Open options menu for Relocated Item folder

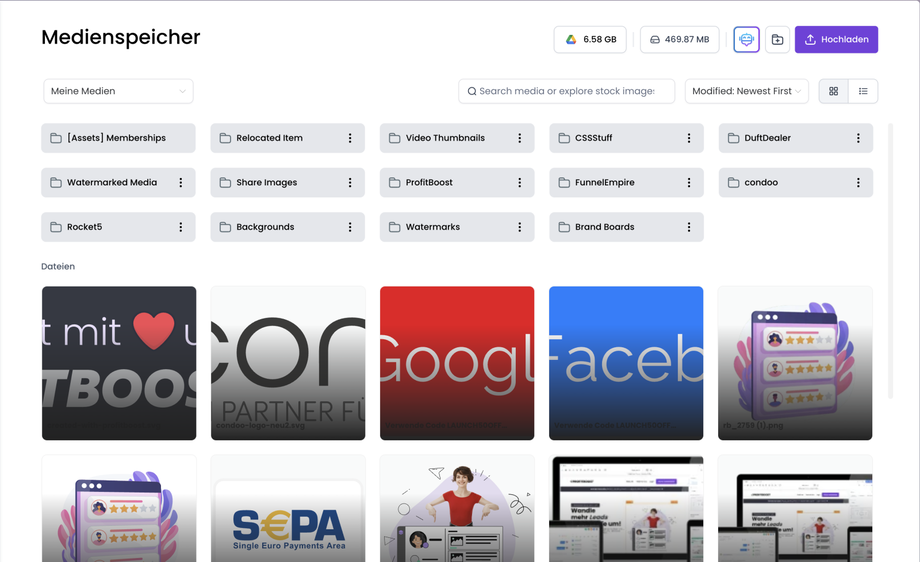[350, 138]
